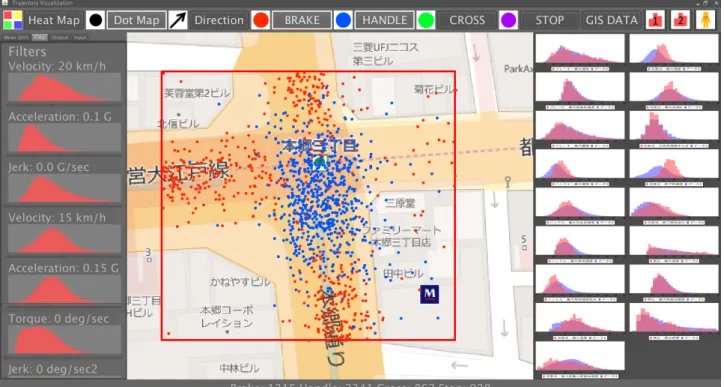Click the blue circle next to HANDLE
Screen dimensions: 724x387
click(x=343, y=20)
